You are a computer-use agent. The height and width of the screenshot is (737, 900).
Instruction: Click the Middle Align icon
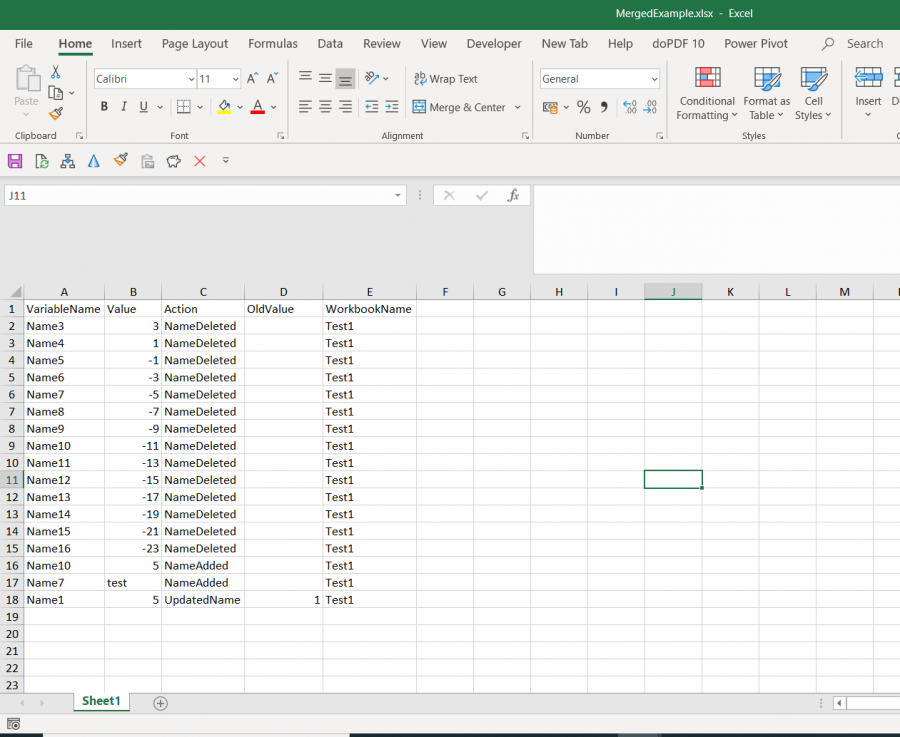click(325, 77)
